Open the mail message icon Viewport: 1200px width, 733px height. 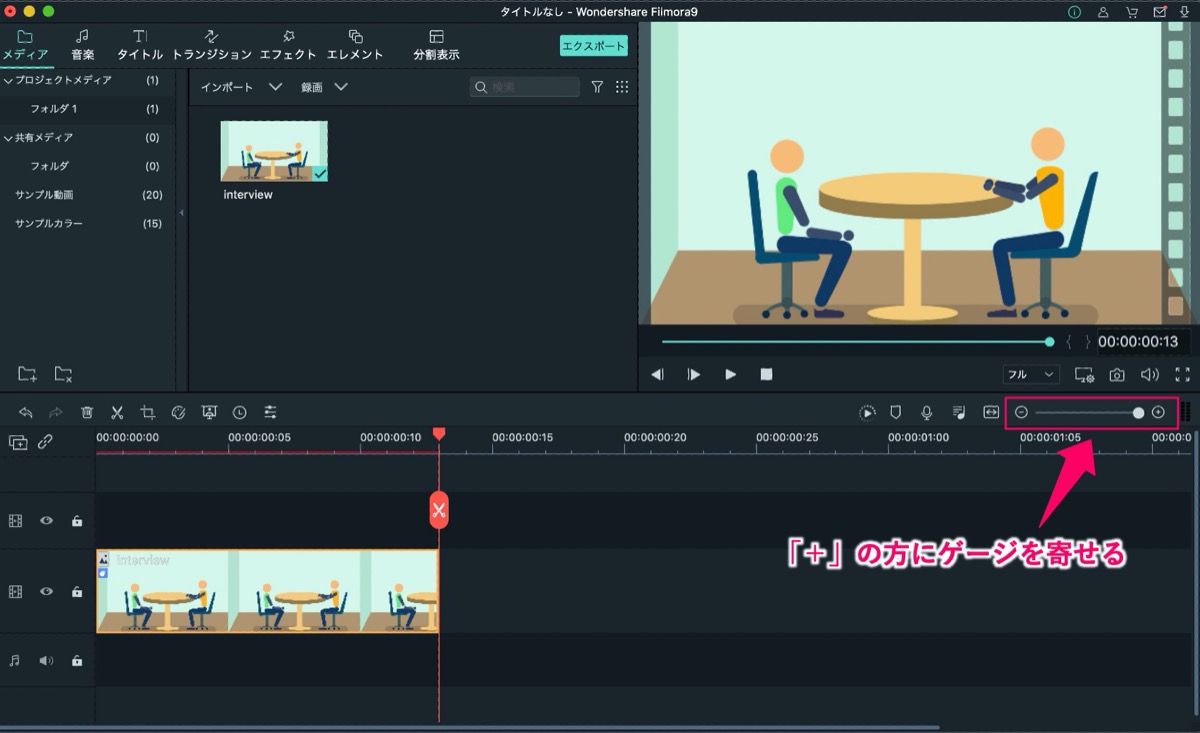(1159, 12)
